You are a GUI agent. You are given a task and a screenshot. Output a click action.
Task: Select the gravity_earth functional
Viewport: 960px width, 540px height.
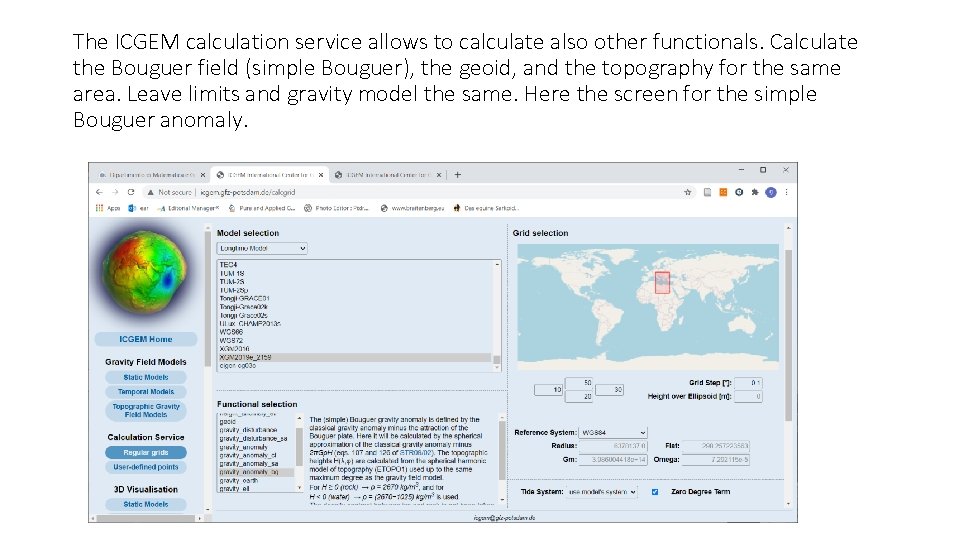pyautogui.click(x=239, y=481)
